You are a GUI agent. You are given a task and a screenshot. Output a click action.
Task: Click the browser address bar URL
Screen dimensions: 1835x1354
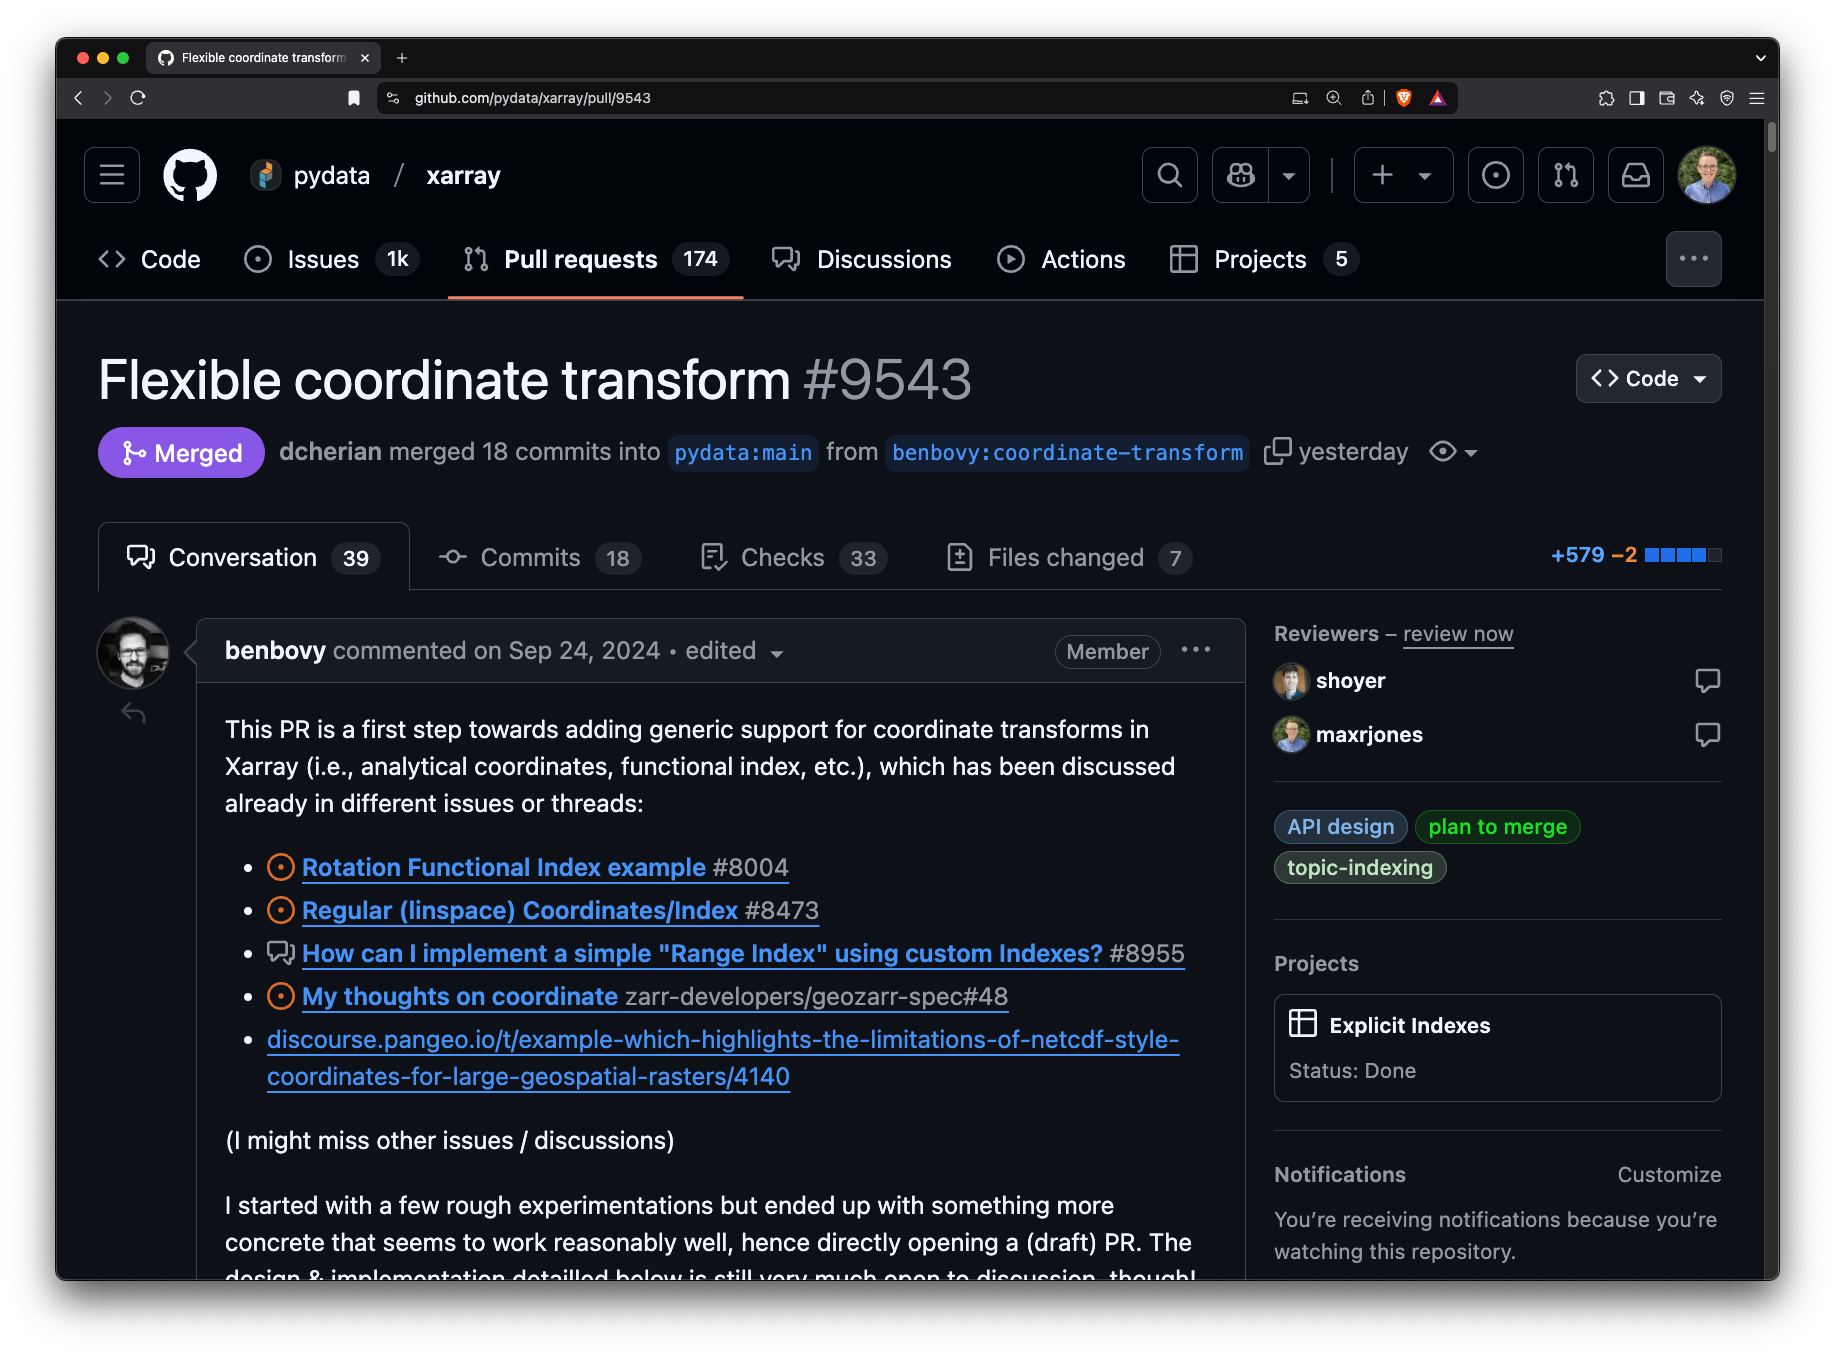pyautogui.click(x=533, y=98)
